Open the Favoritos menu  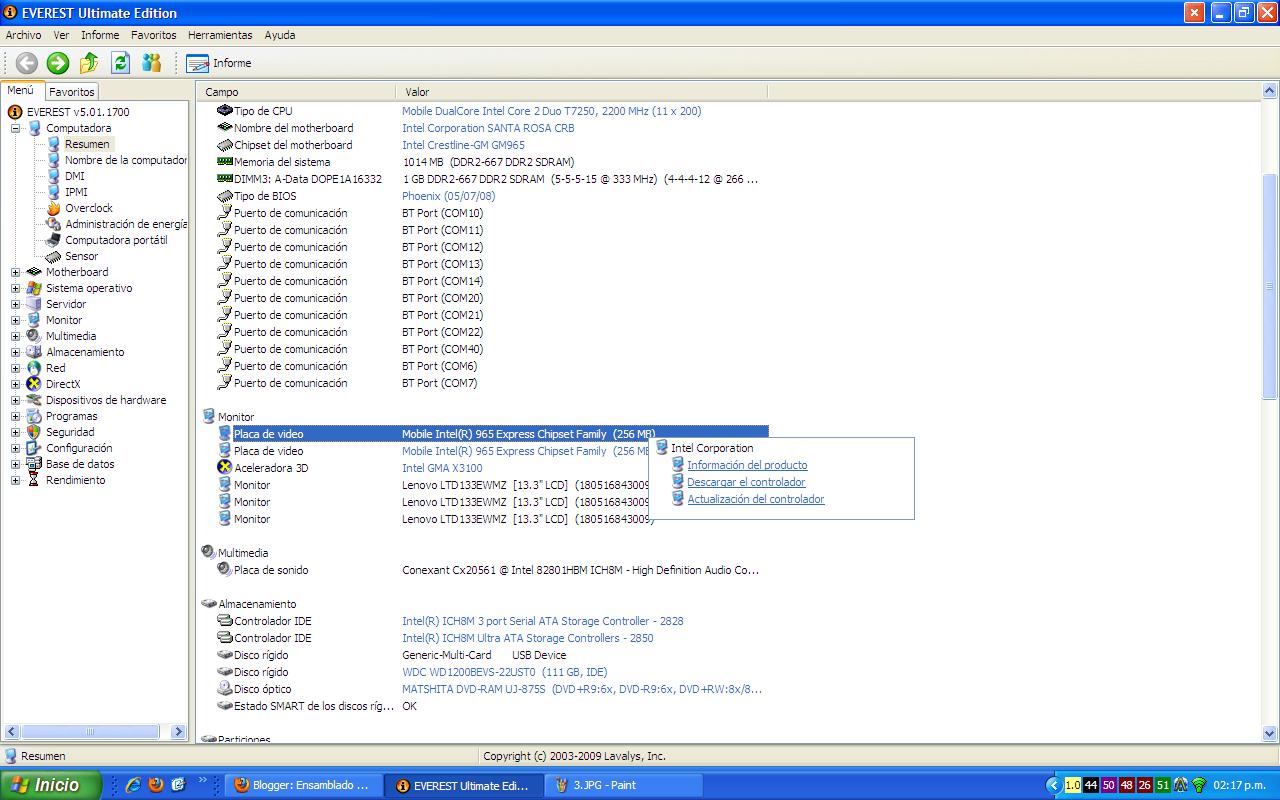153,35
